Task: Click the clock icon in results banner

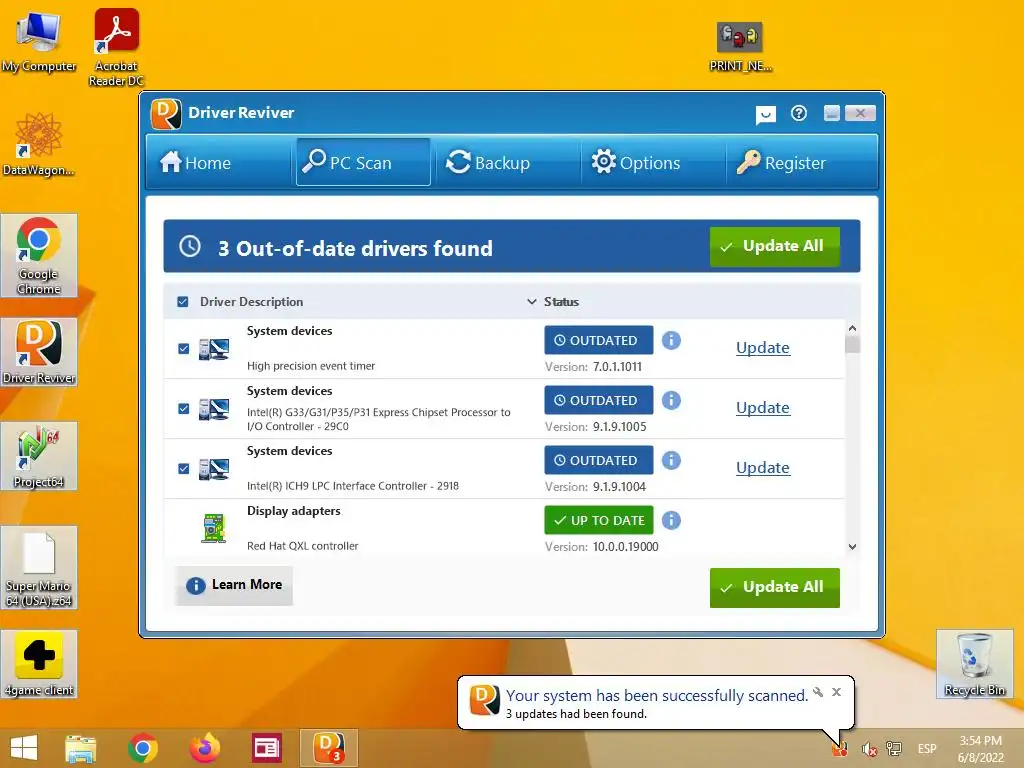Action: [190, 246]
